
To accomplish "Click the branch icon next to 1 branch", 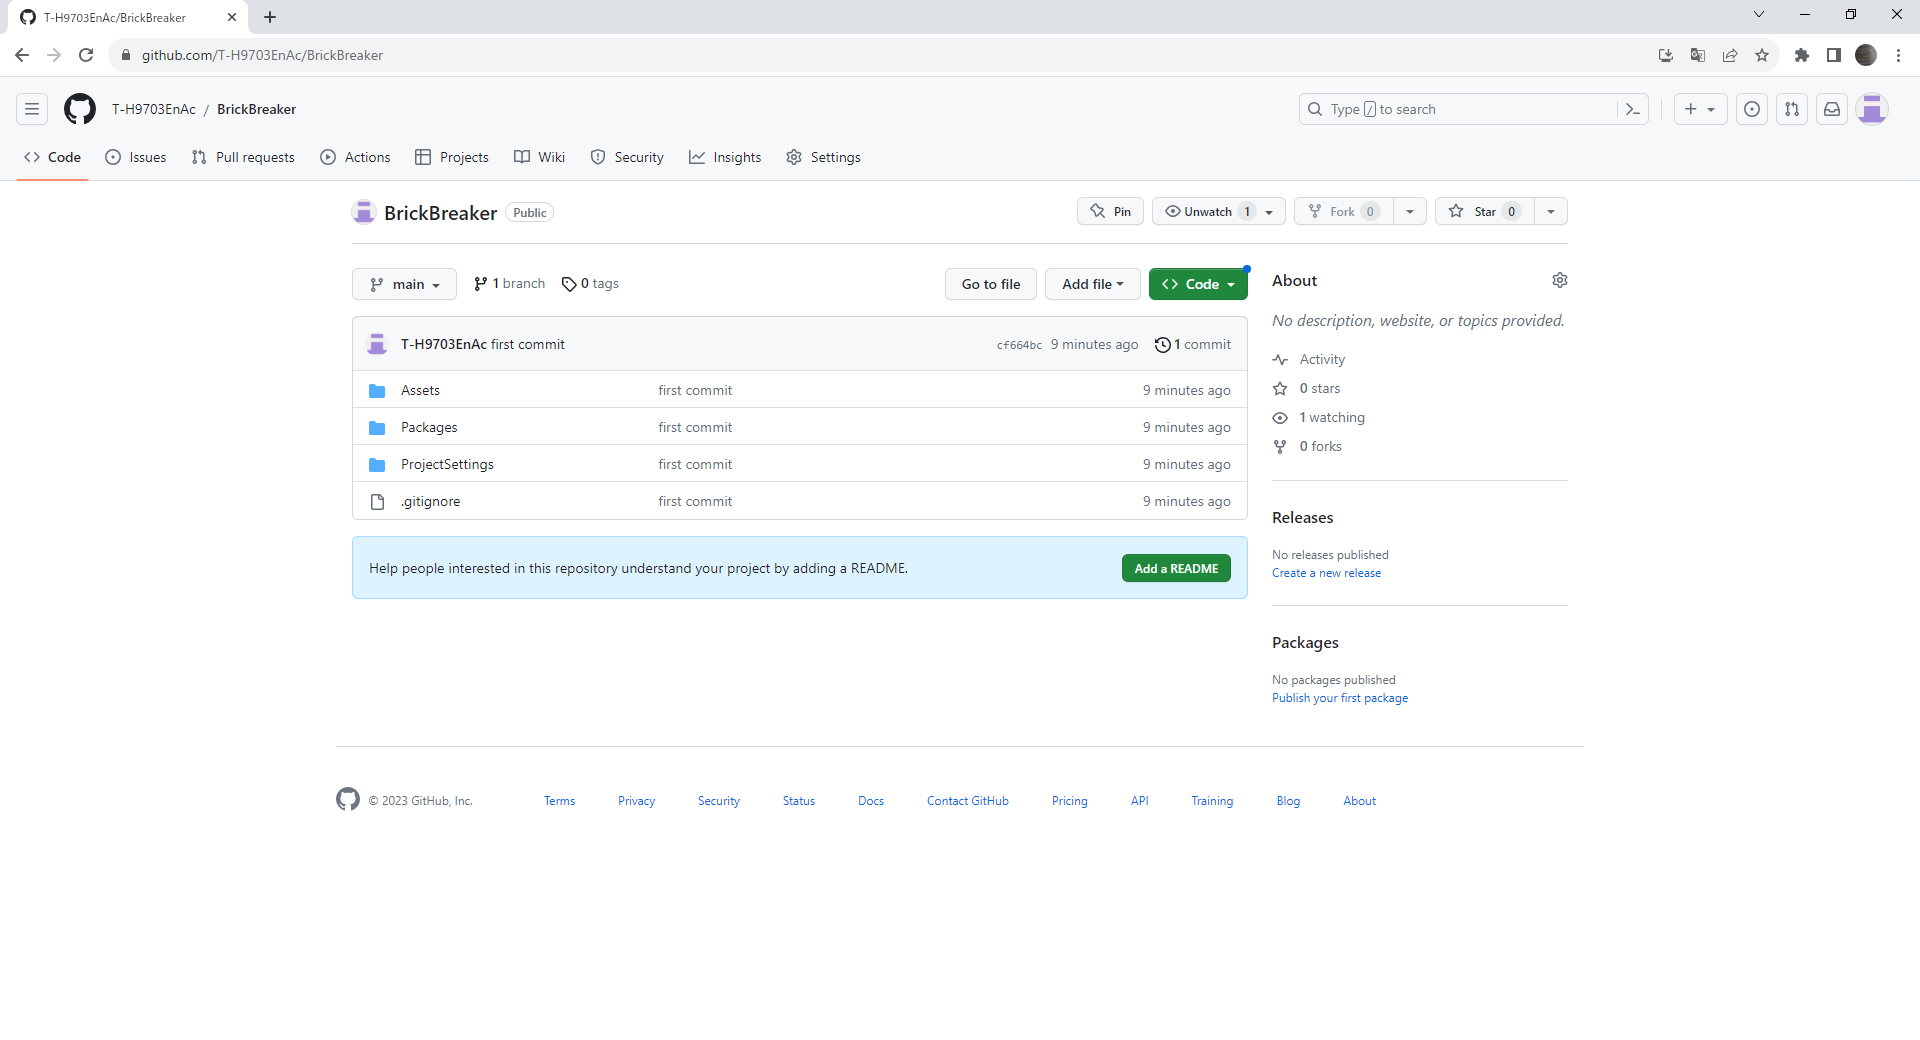I will [481, 284].
